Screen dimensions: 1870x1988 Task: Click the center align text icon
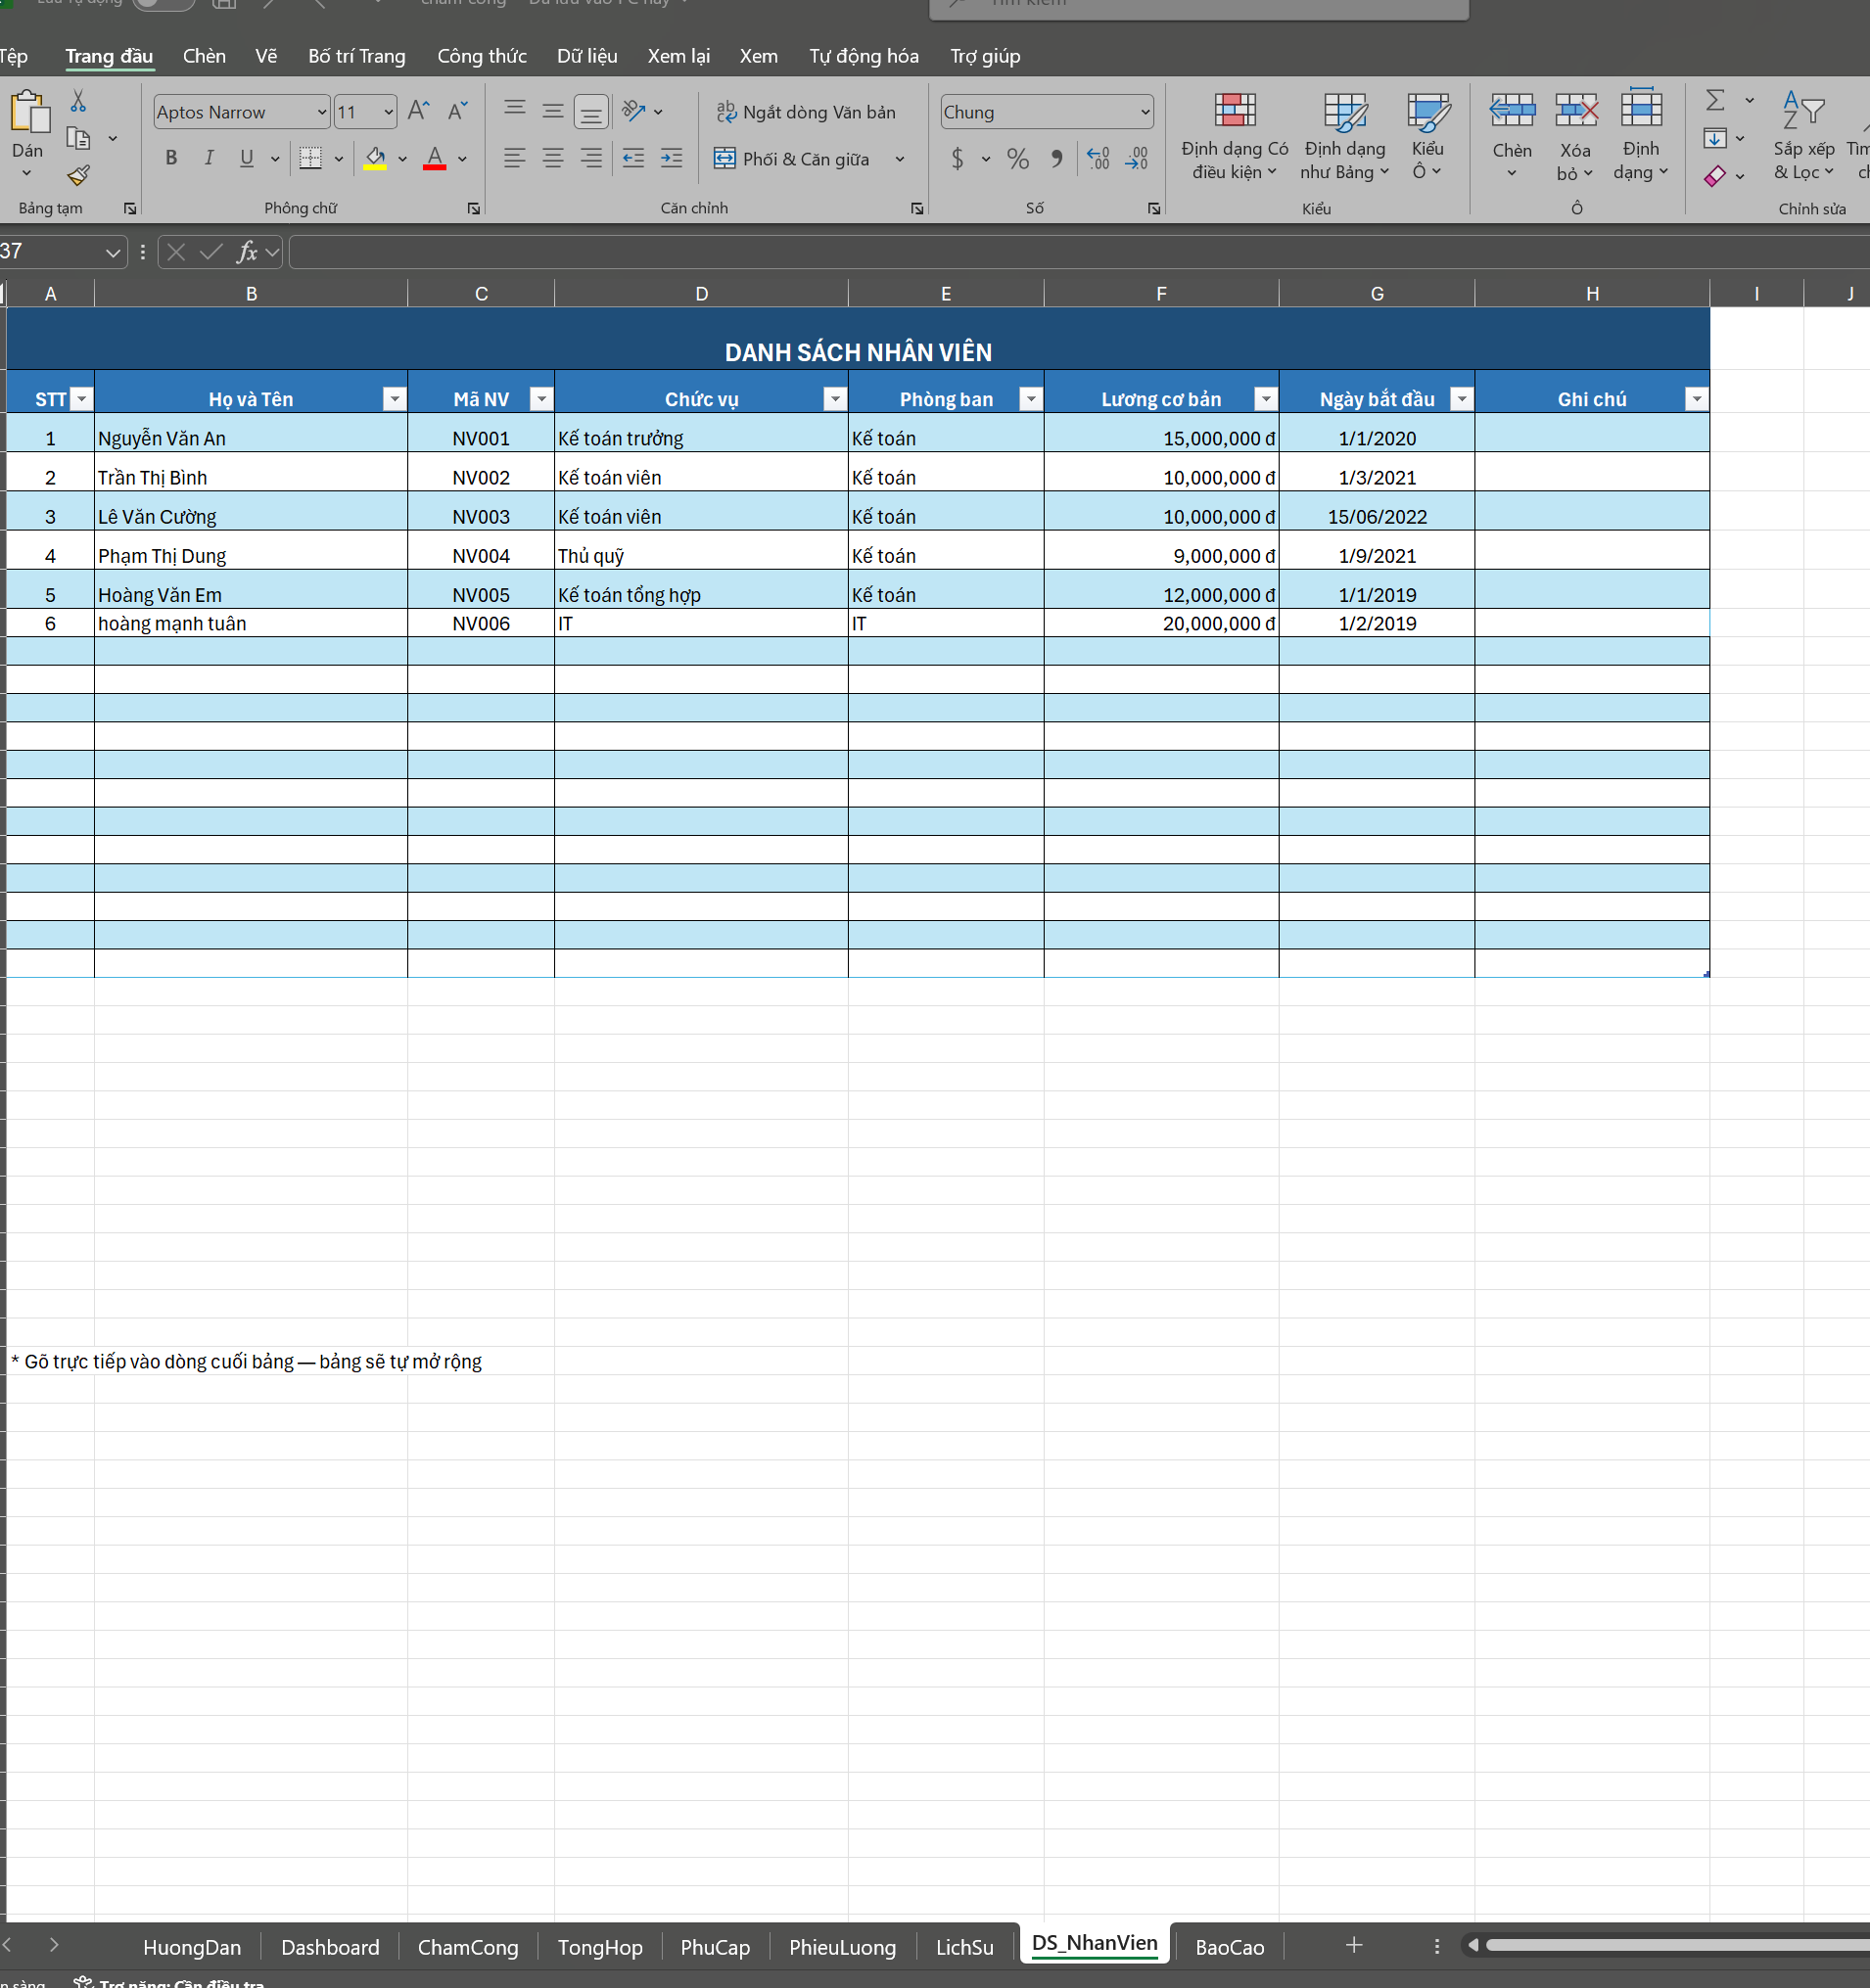[x=552, y=159]
